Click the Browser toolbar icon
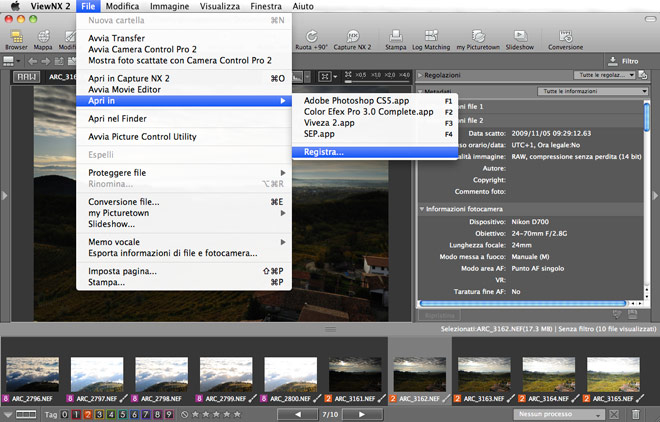The image size is (660, 422). [16, 37]
